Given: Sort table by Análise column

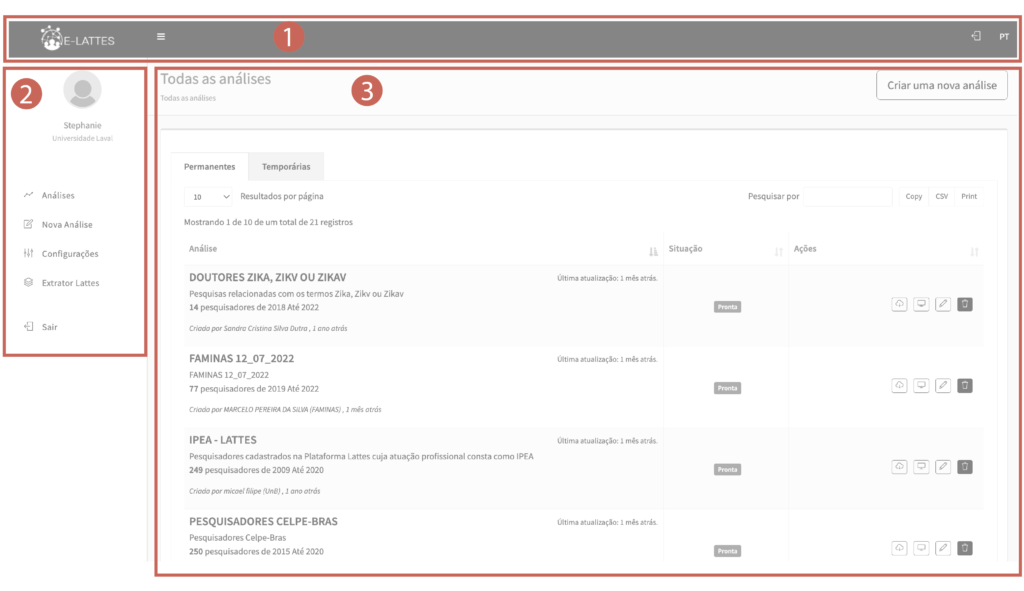Looking at the screenshot, I should 653,250.
